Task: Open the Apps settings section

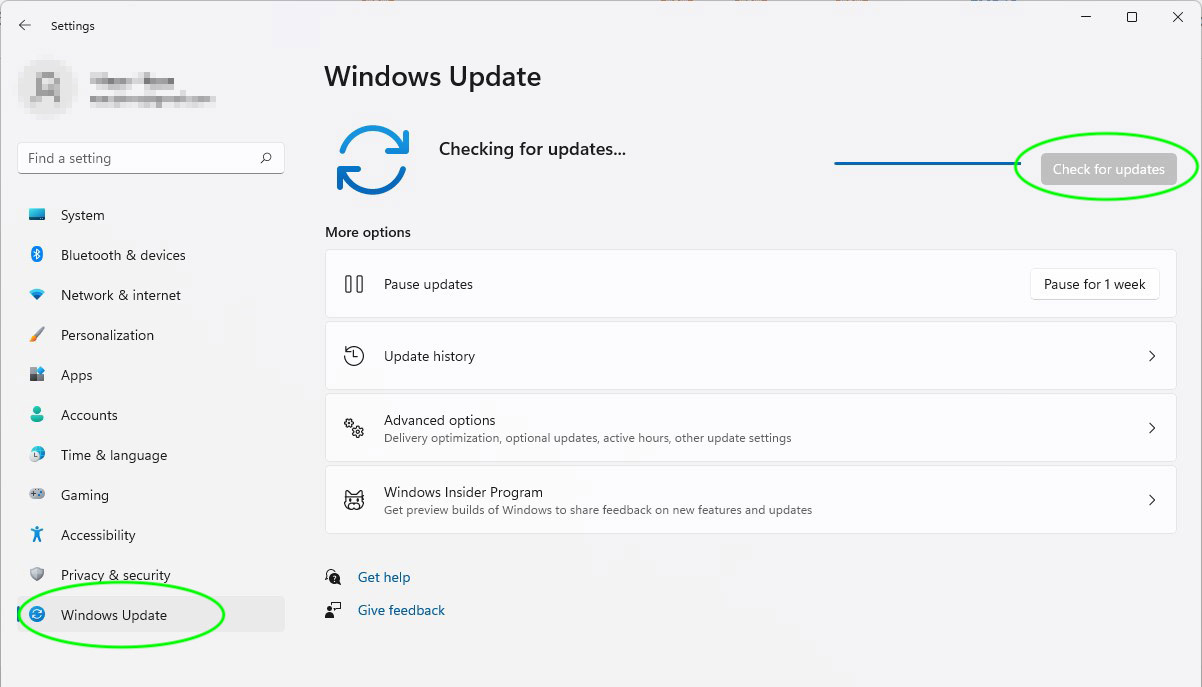Action: [x=151, y=375]
